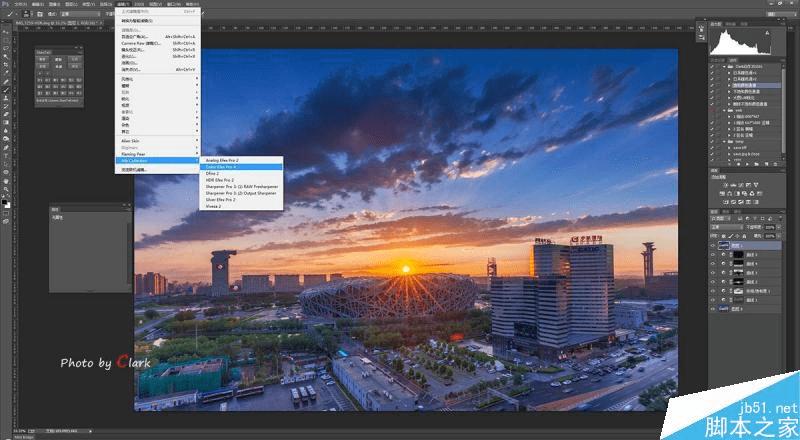
Task: Click the histogram graph panel
Action: (741, 42)
